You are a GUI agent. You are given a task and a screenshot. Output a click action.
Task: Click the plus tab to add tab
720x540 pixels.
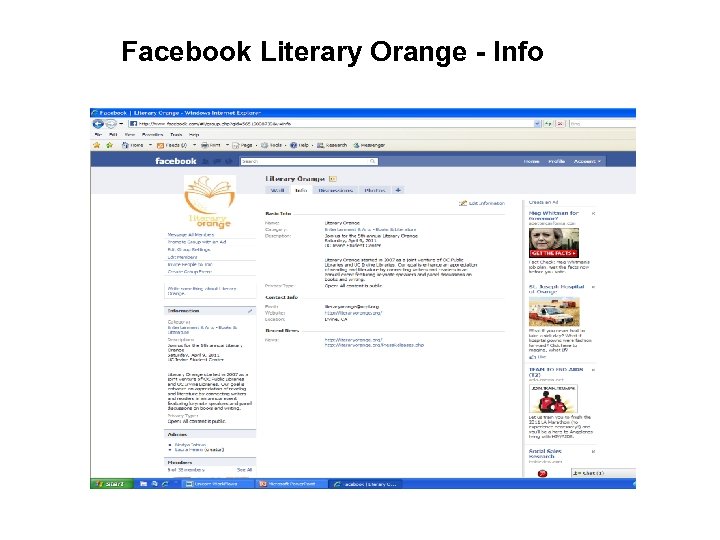click(x=398, y=190)
